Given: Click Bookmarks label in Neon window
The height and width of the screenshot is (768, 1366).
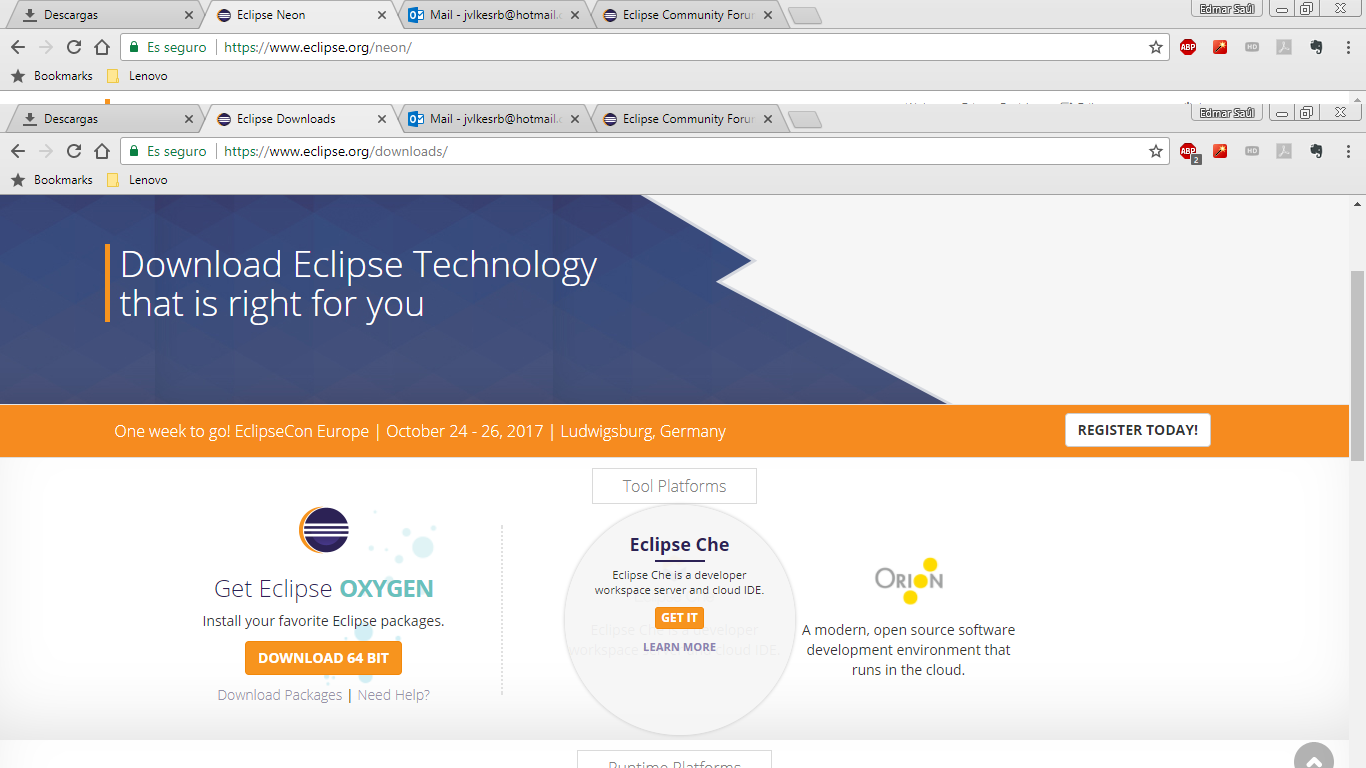Looking at the screenshot, I should [x=63, y=76].
